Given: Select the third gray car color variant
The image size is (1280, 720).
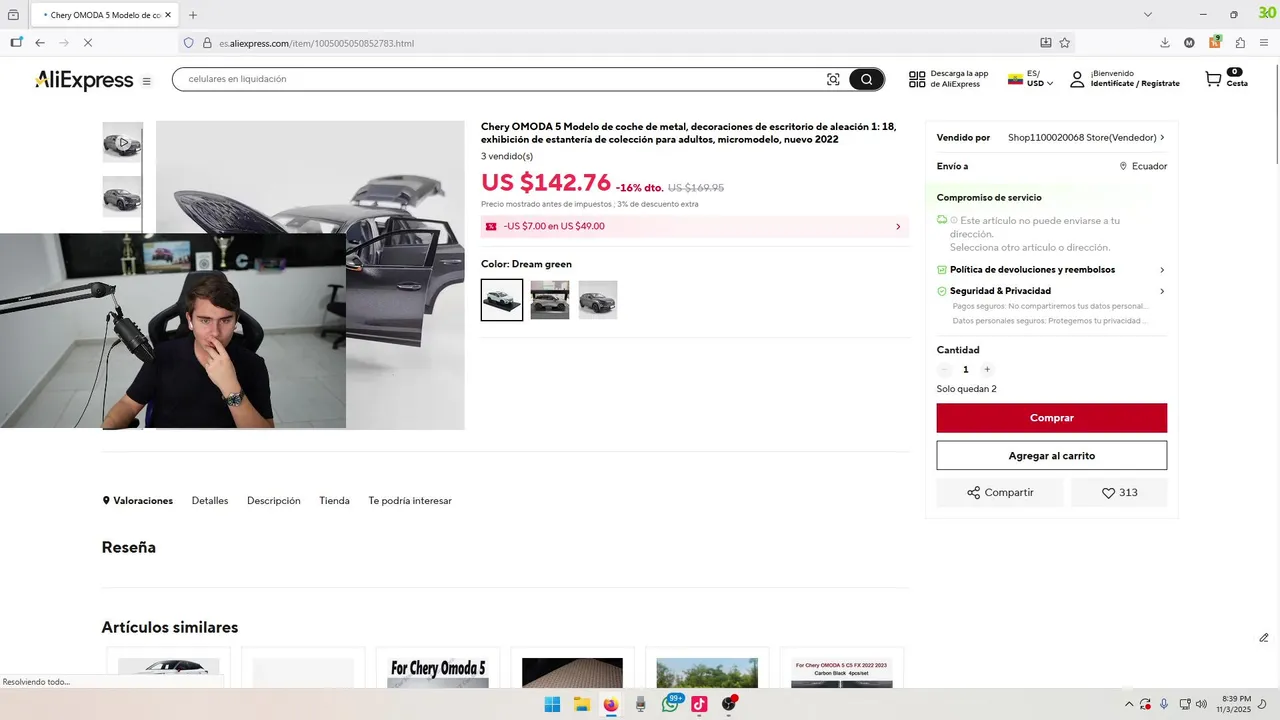Looking at the screenshot, I should click(598, 300).
